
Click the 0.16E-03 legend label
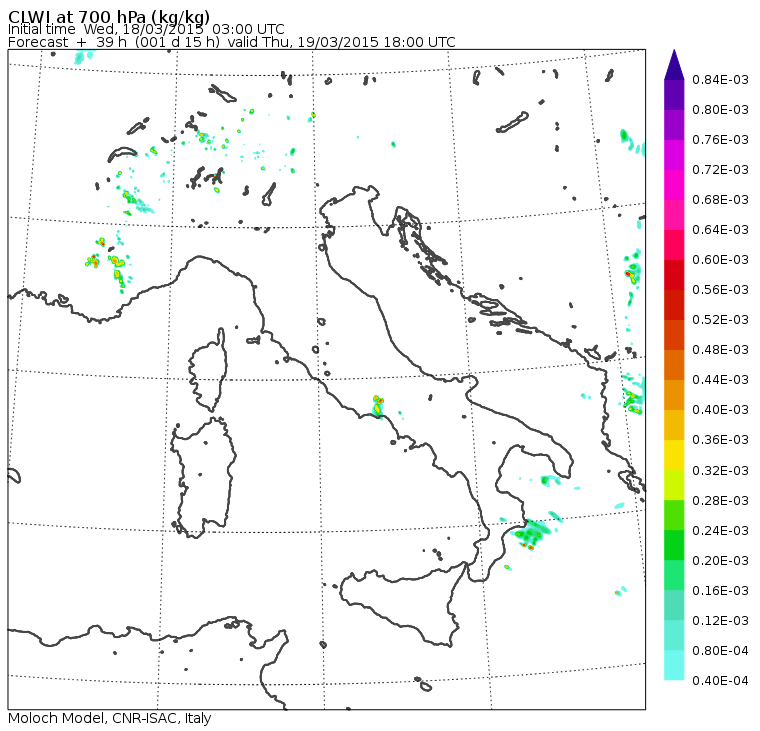(x=720, y=591)
